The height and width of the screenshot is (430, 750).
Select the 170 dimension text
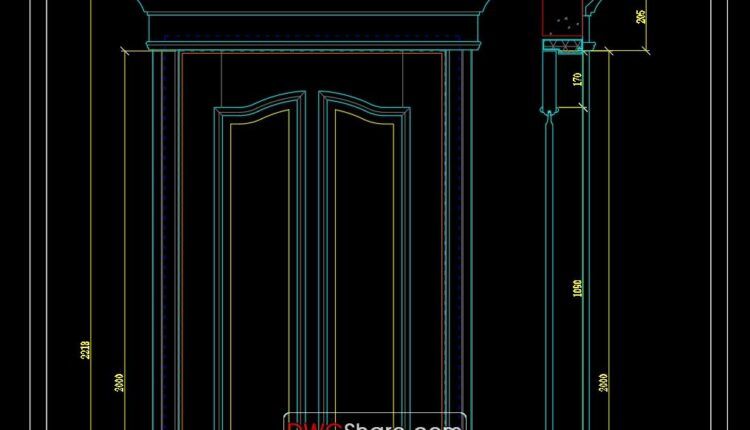click(577, 79)
